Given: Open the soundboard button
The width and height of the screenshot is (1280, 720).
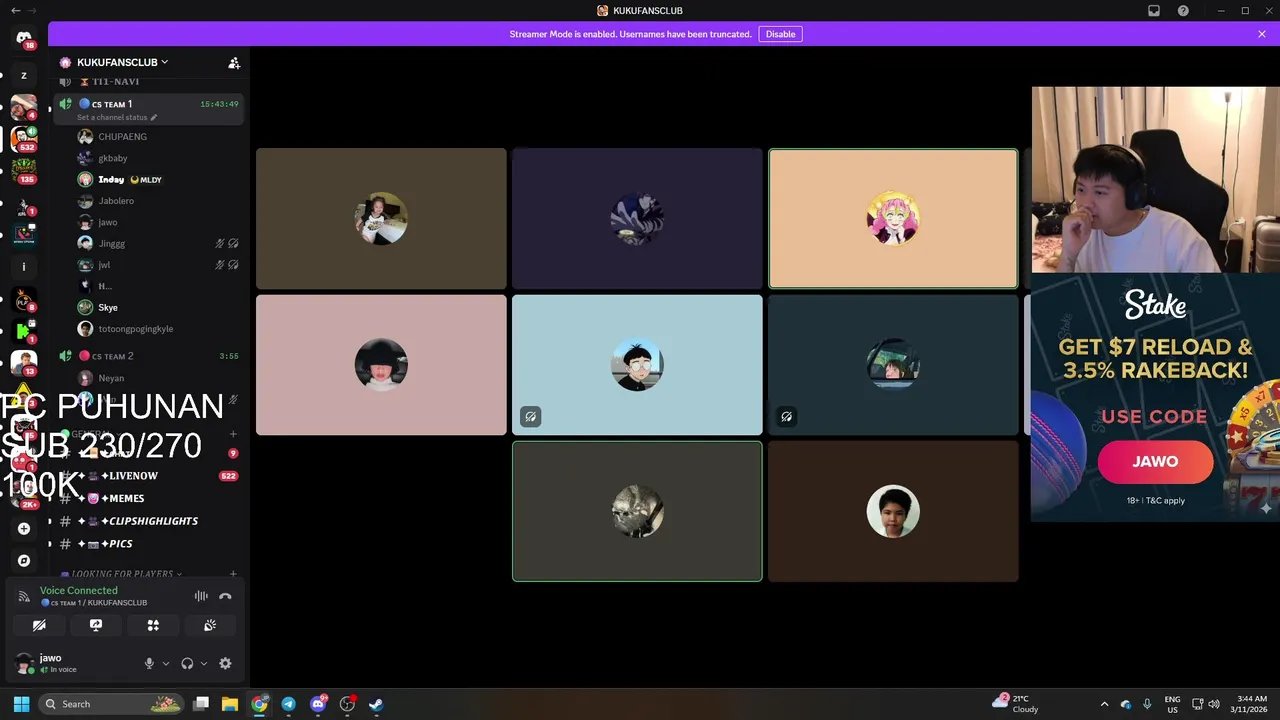Looking at the screenshot, I should pyautogui.click(x=210, y=625).
